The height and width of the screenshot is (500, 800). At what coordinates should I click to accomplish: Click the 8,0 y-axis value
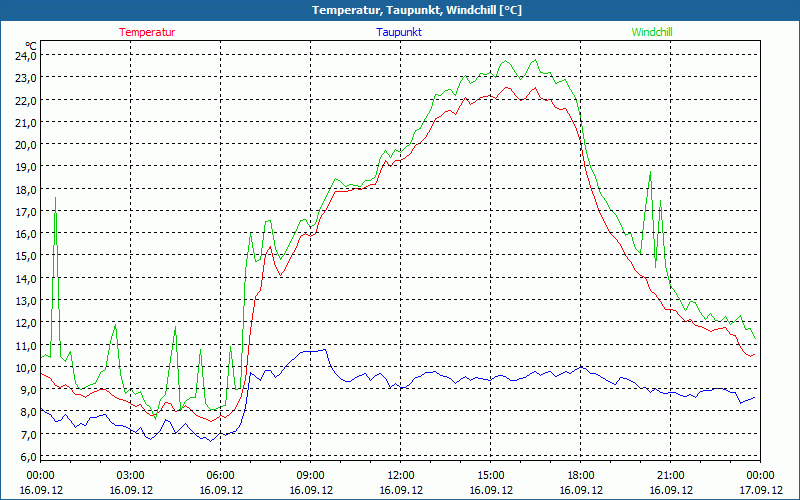pyautogui.click(x=29, y=412)
